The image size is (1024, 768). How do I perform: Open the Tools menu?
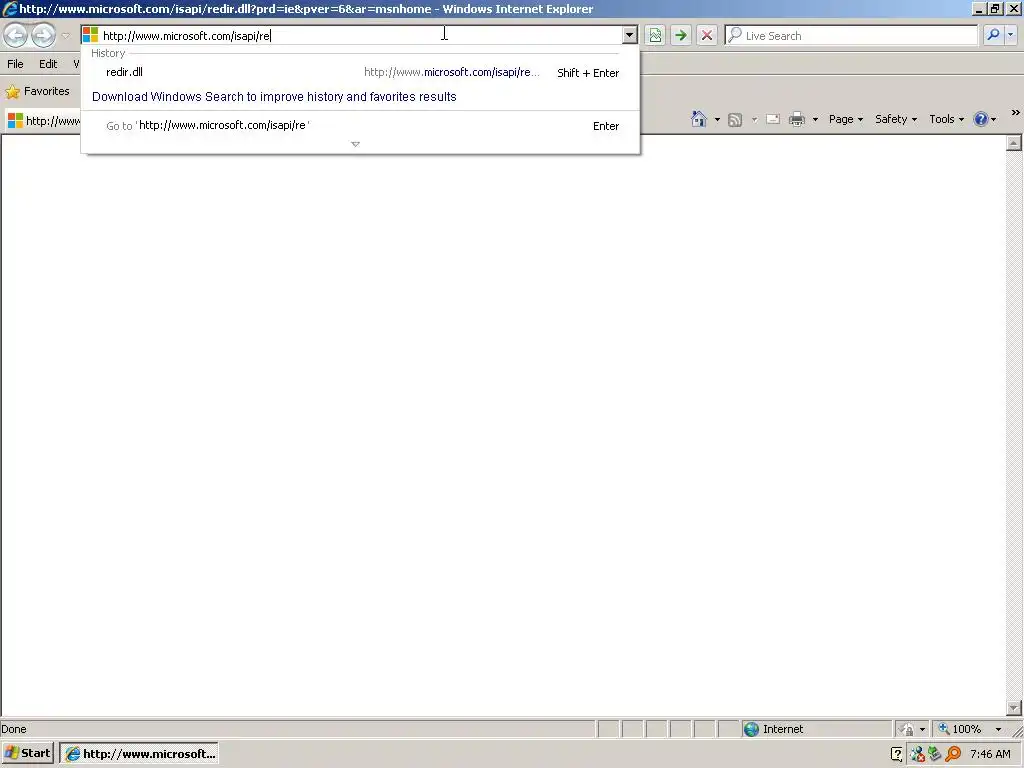tap(946, 119)
